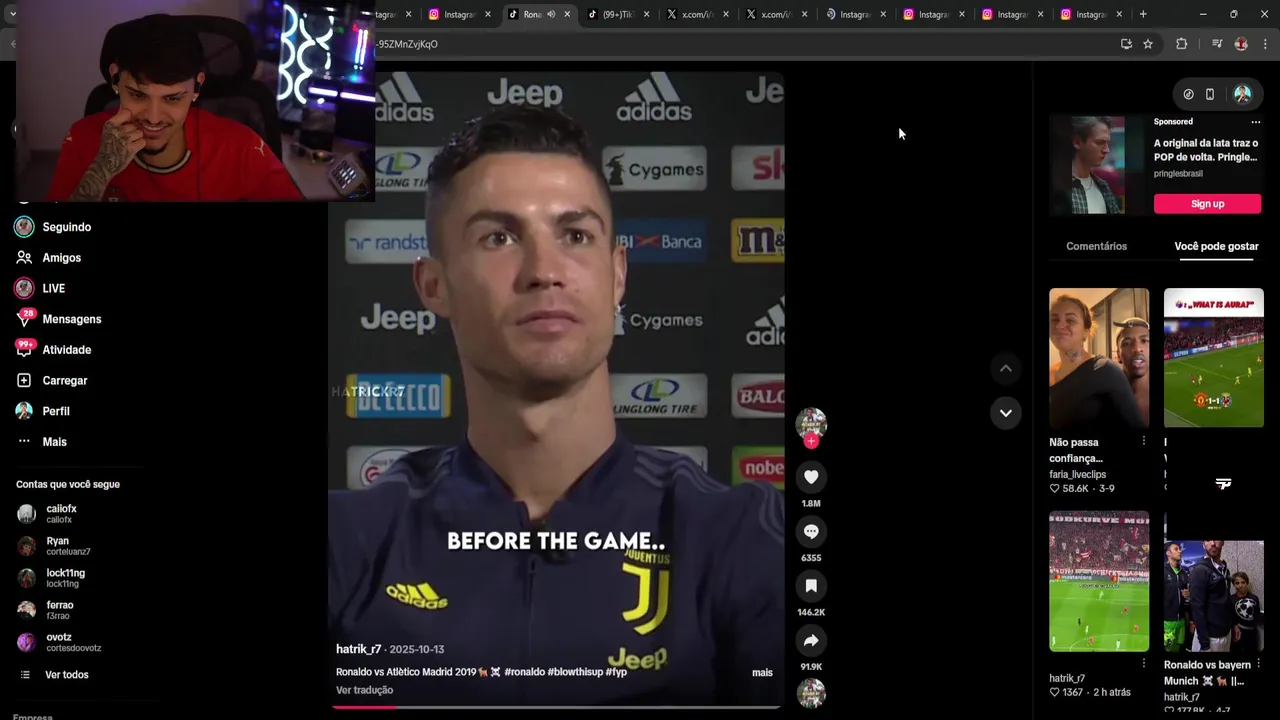The image size is (1280, 720).
Task: Open Chrome profile avatar
Action: point(1241,44)
